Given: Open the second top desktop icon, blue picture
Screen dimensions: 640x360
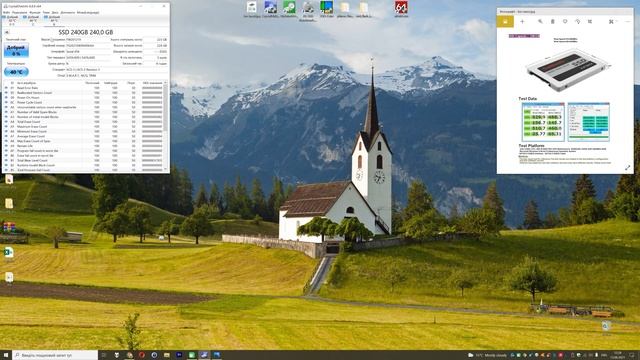Looking at the screenshot, I should pyautogui.click(x=270, y=9).
